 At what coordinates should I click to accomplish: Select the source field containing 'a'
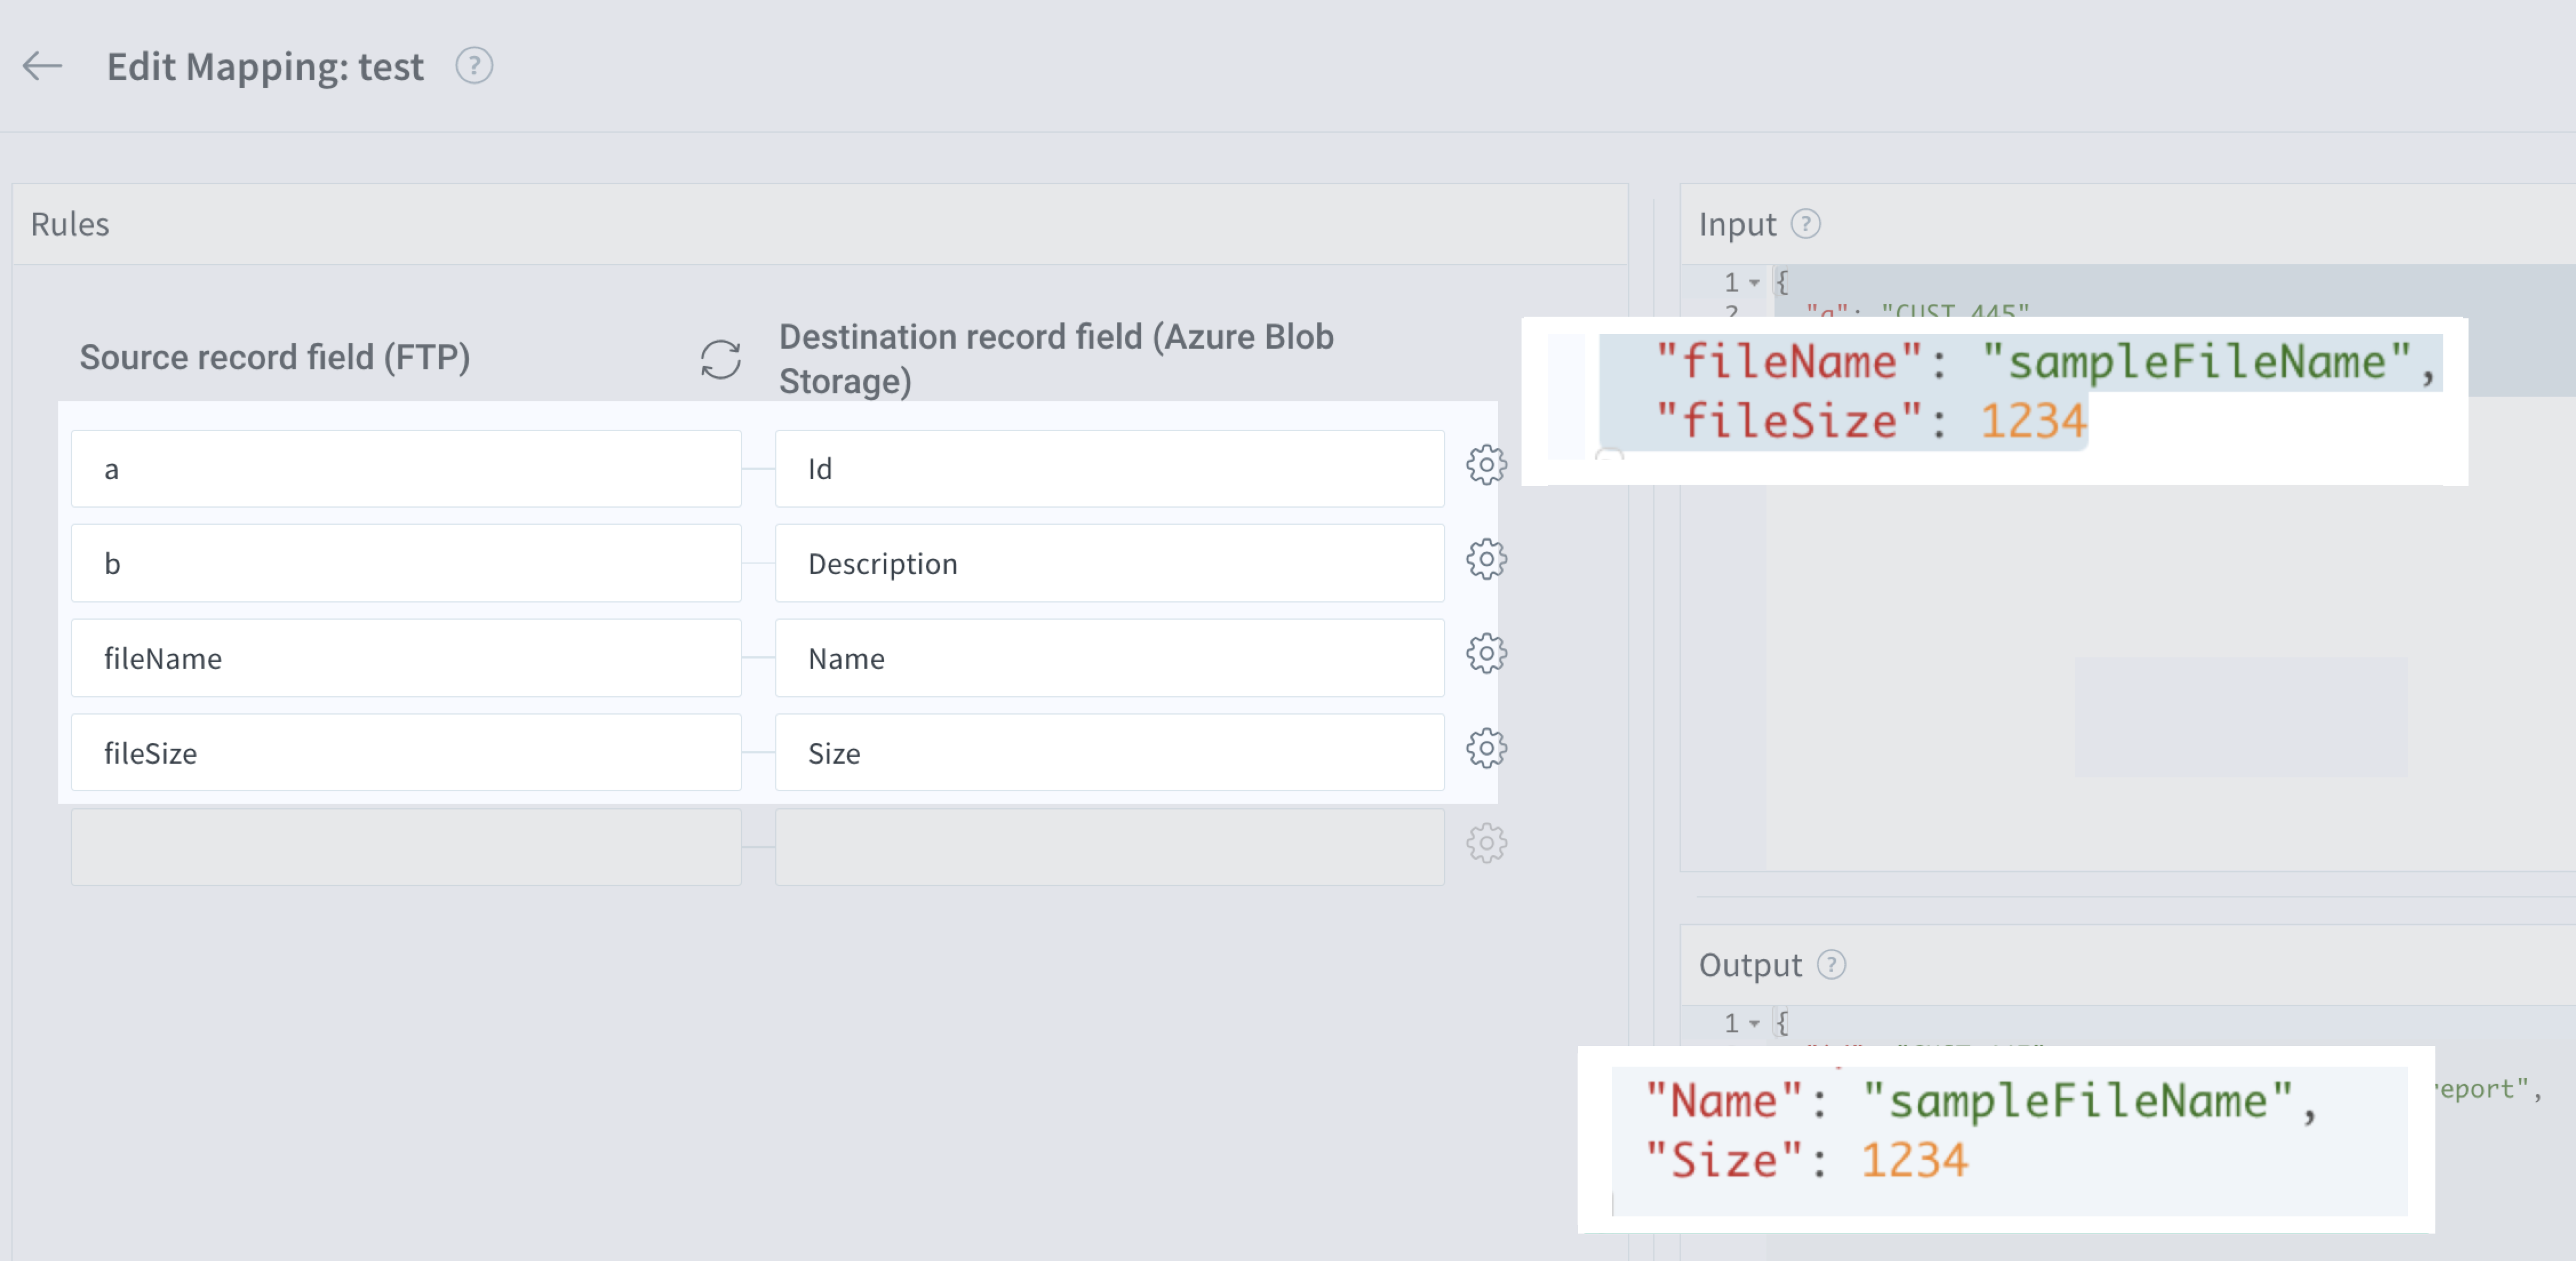tap(405, 468)
